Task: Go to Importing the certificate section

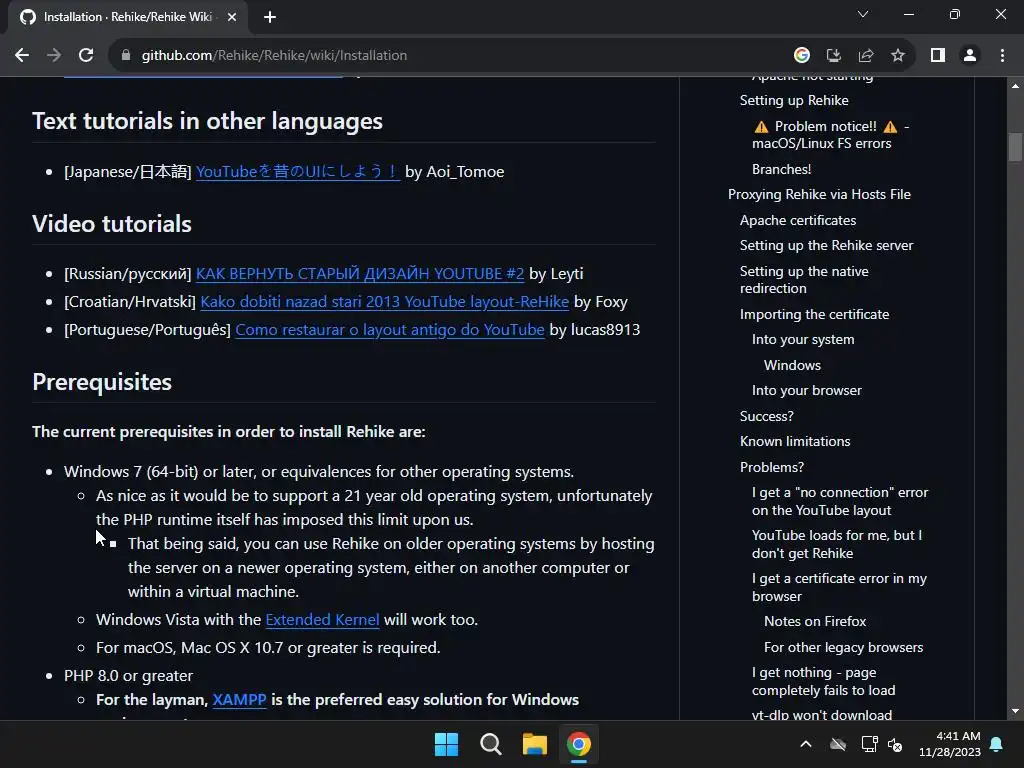Action: (814, 315)
